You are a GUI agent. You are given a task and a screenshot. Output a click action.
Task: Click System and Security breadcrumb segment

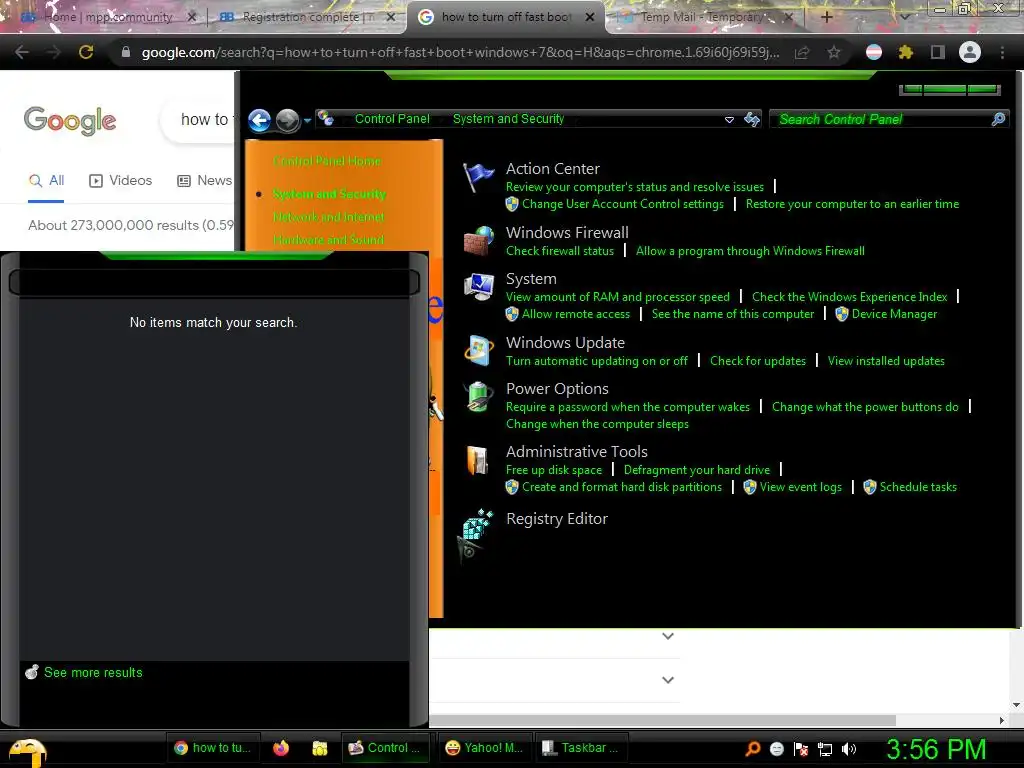[507, 119]
